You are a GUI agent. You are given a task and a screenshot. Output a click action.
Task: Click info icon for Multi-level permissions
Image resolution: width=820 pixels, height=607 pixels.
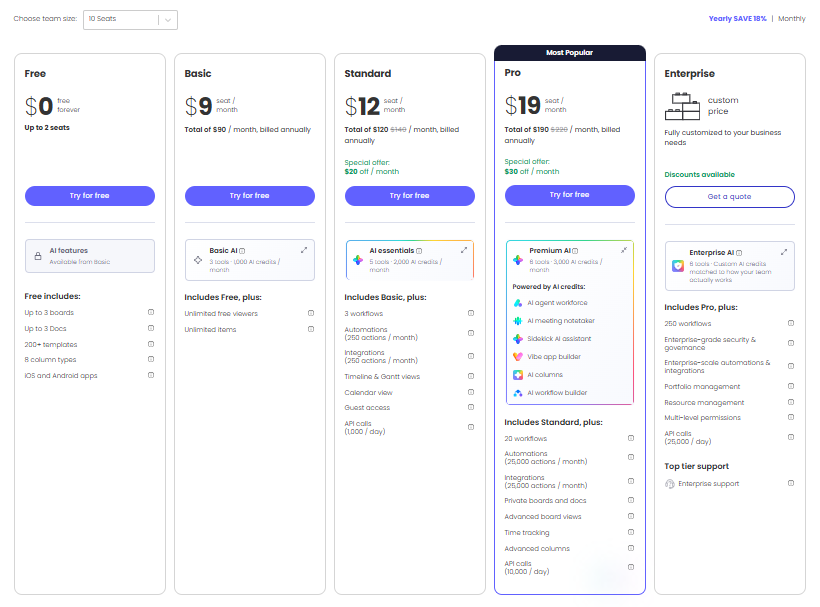[x=791, y=417]
